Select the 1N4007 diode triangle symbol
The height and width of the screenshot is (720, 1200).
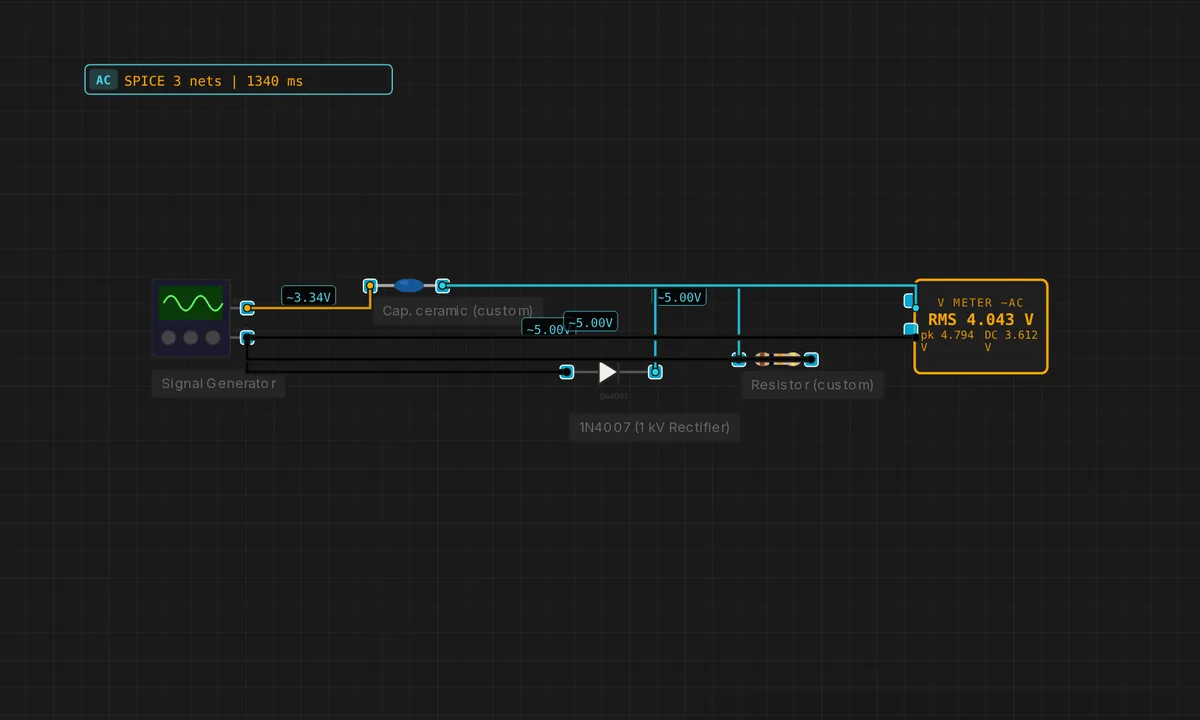[x=607, y=372]
